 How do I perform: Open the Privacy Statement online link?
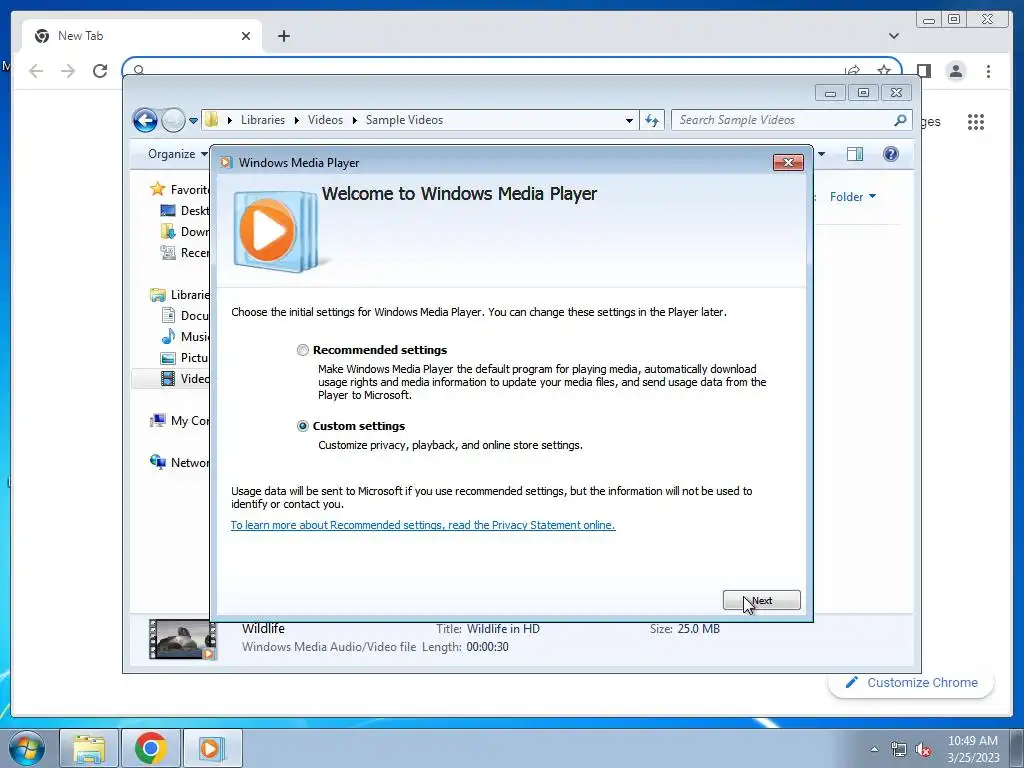[423, 525]
